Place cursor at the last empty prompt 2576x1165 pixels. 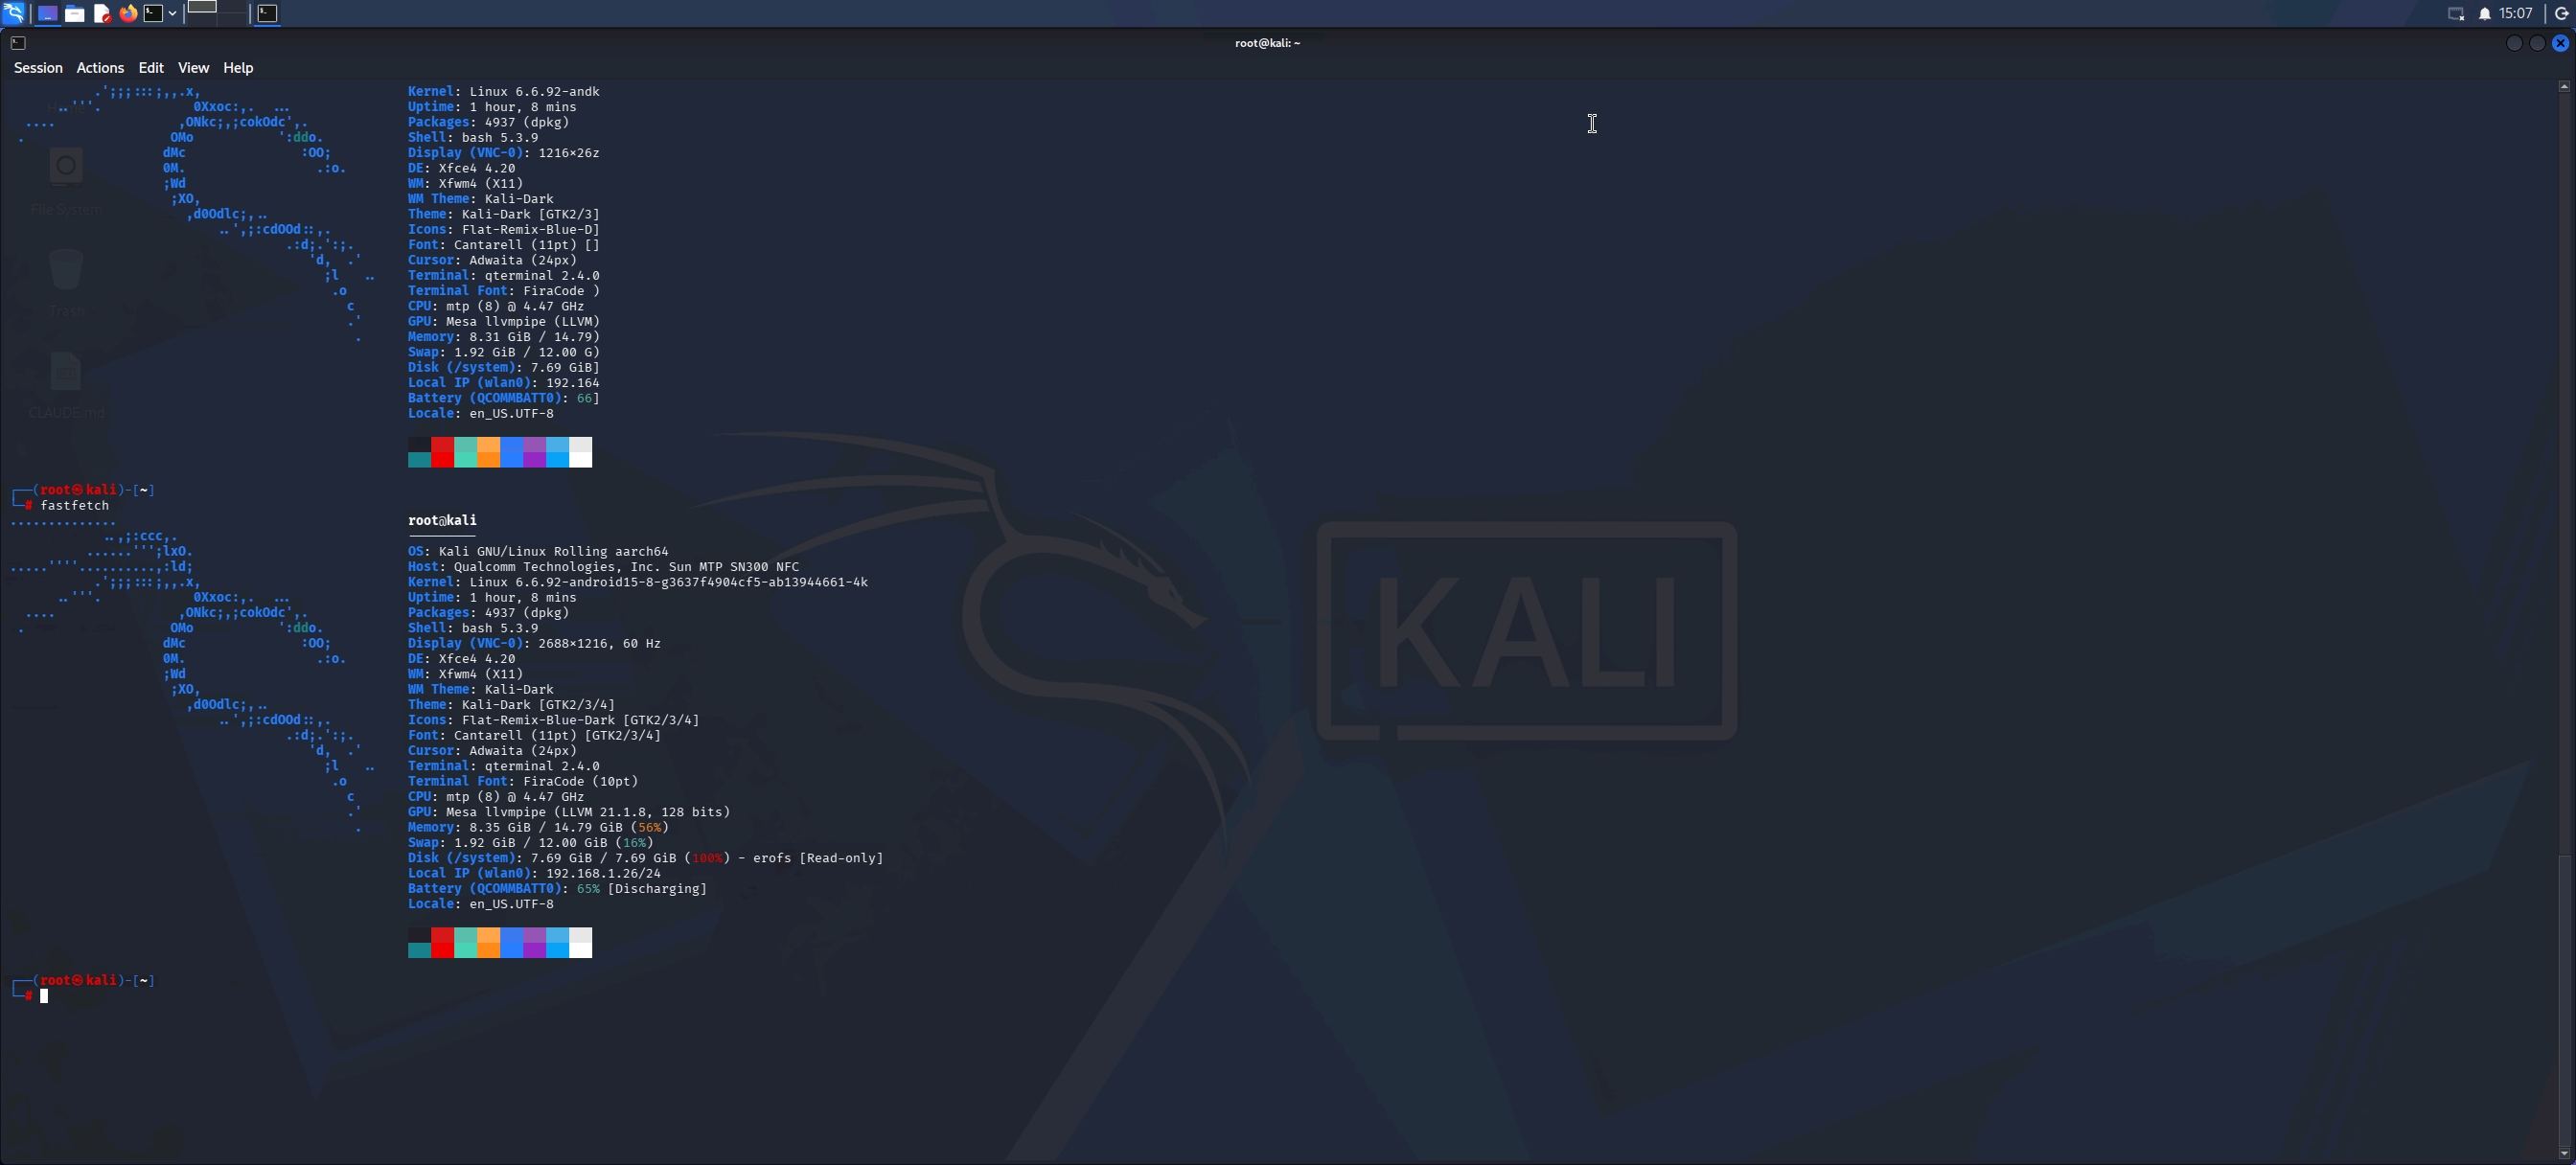click(44, 996)
